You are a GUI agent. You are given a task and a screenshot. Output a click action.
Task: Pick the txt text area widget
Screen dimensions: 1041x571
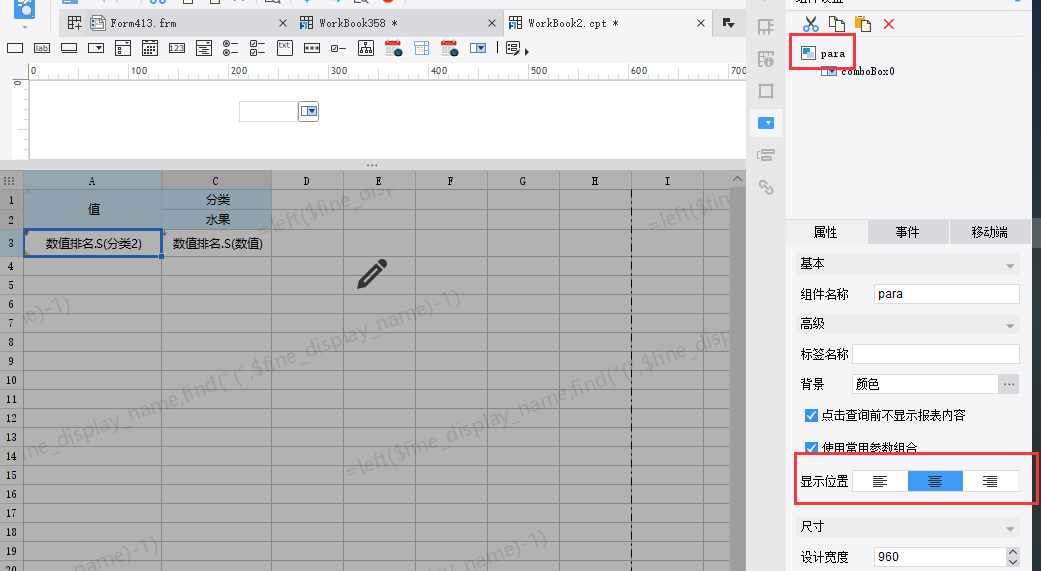click(285, 48)
